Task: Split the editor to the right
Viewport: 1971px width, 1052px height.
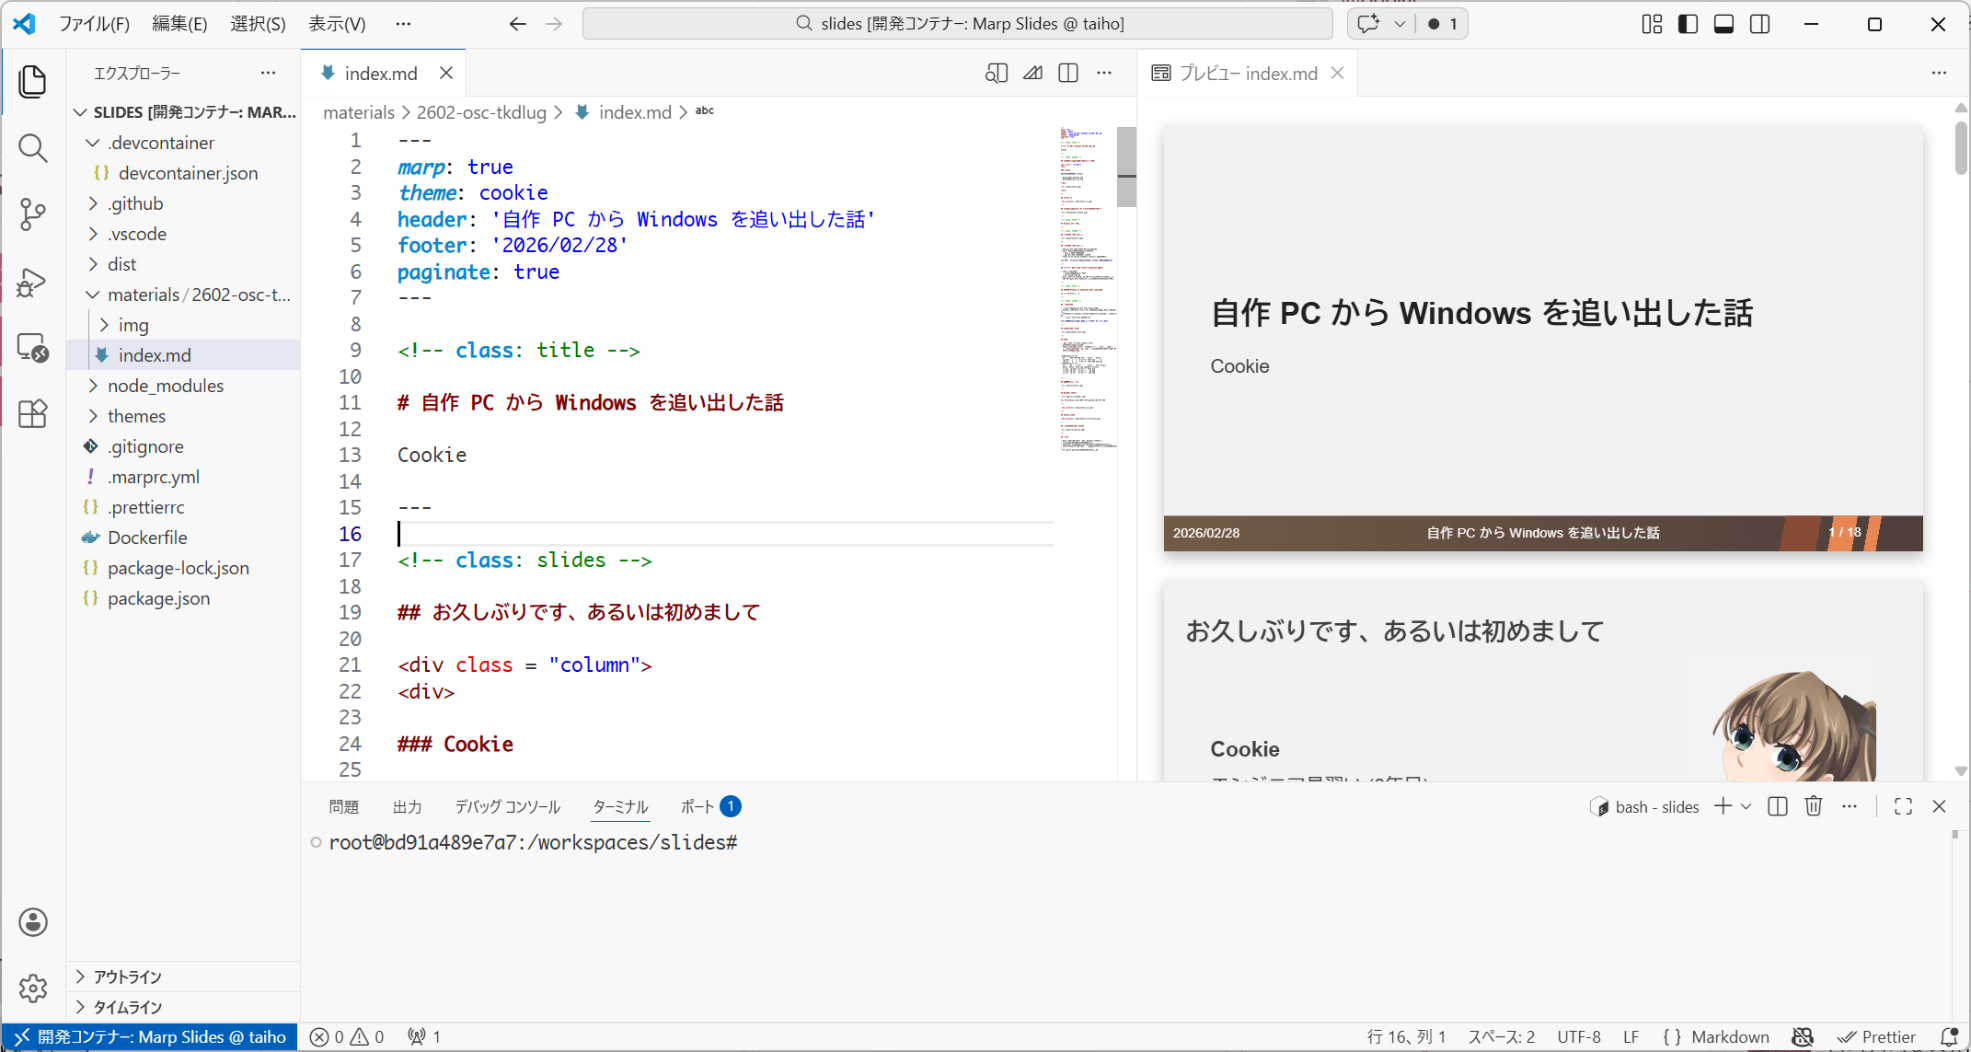Action: pos(1068,73)
